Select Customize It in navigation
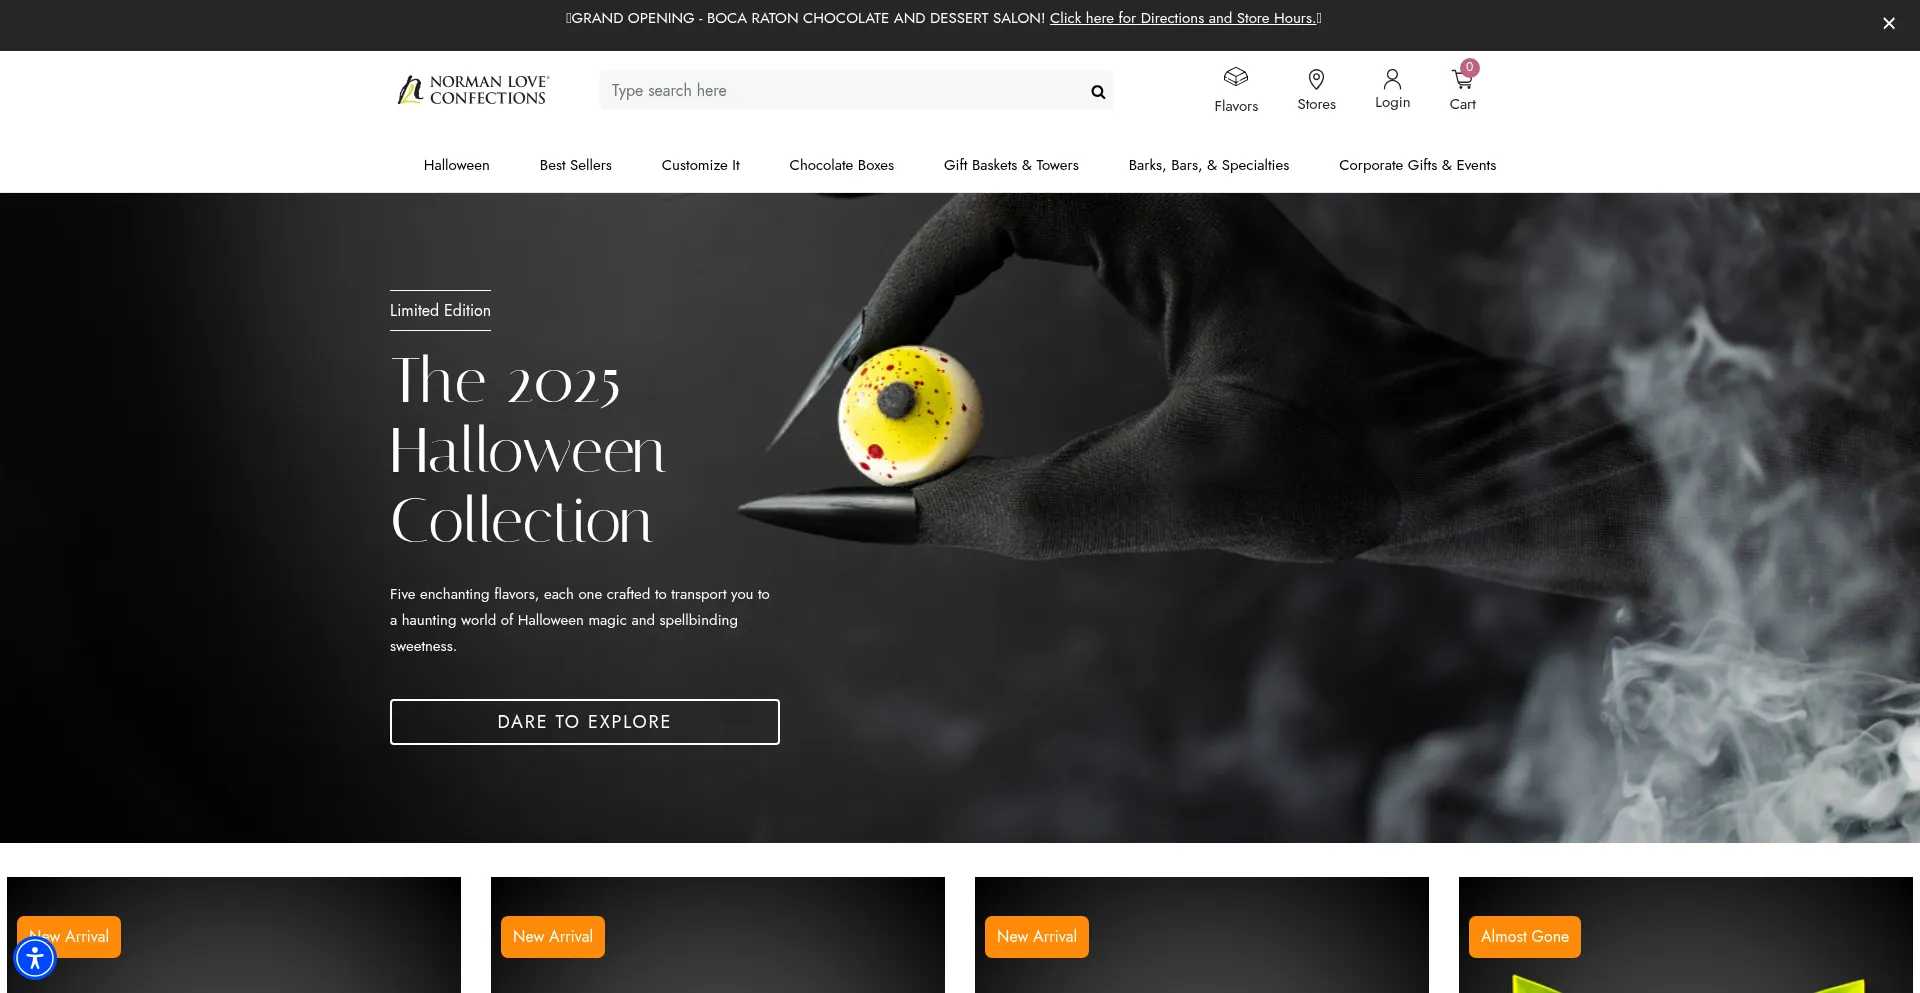This screenshot has width=1920, height=993. tap(700, 165)
